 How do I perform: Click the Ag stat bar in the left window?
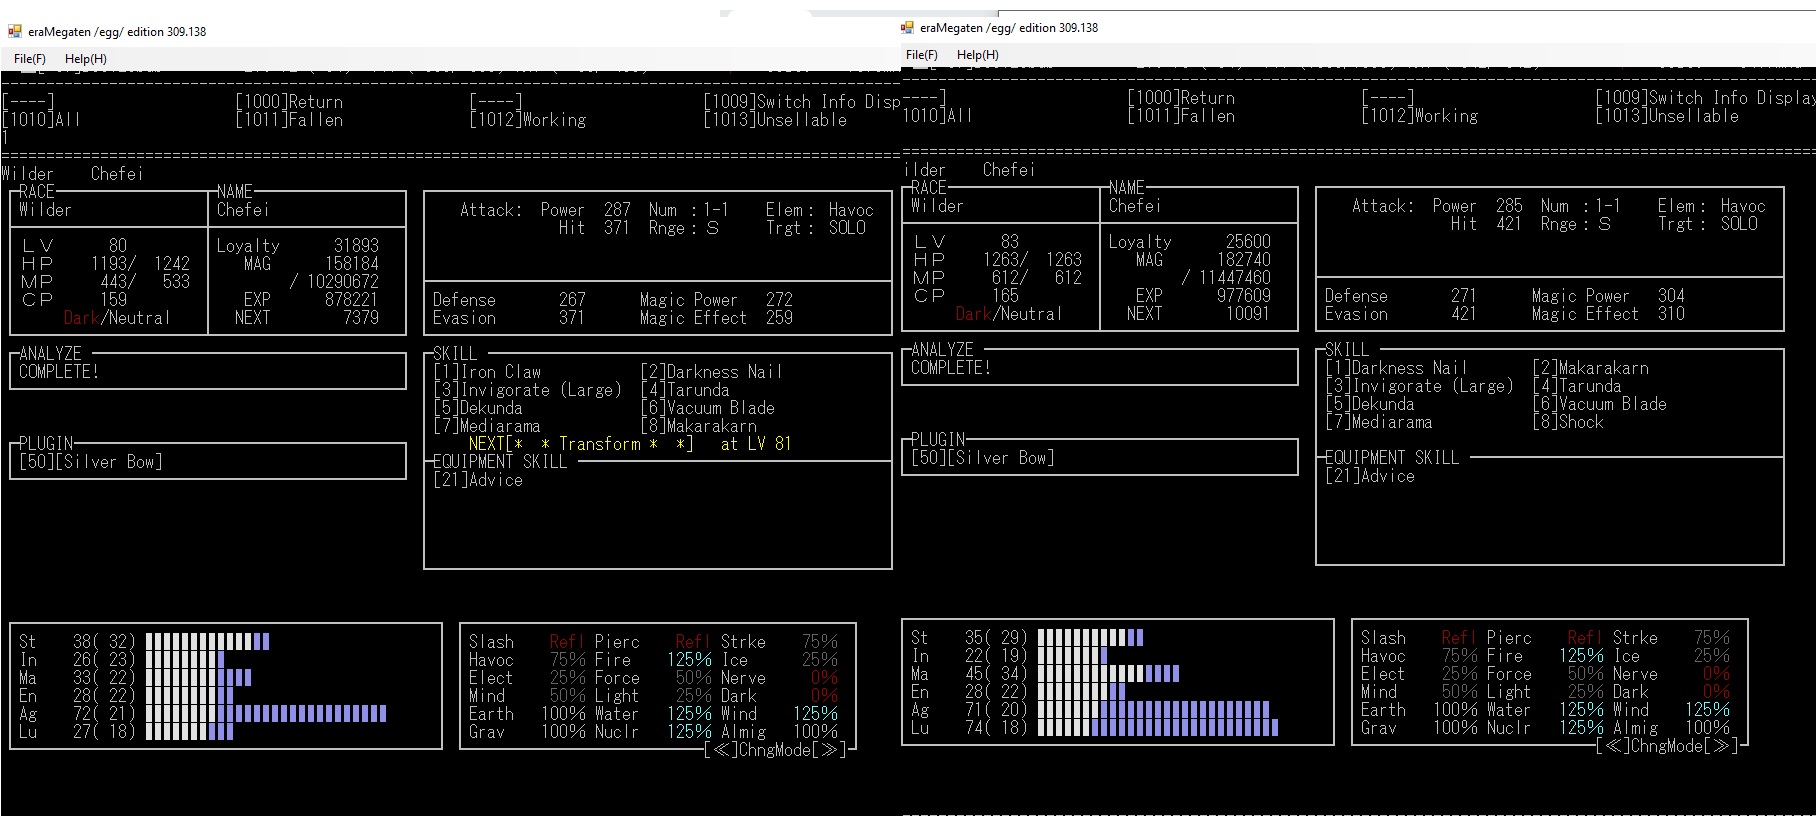(265, 714)
